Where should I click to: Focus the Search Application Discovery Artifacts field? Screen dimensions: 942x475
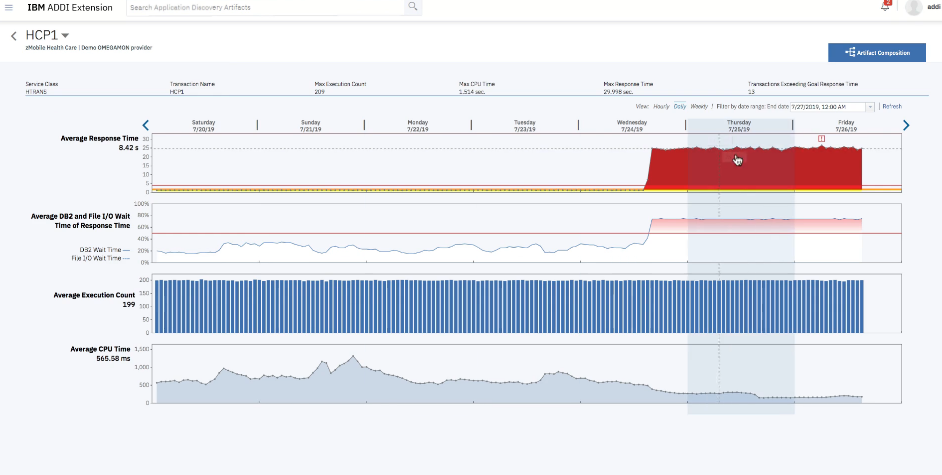point(265,7)
